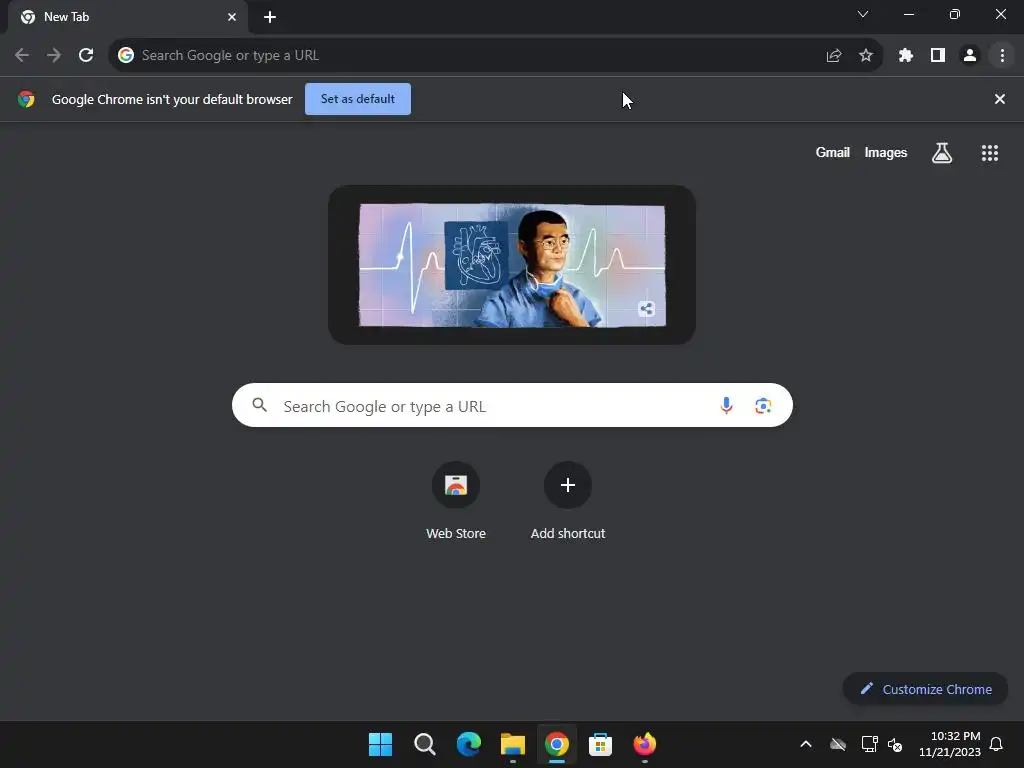The height and width of the screenshot is (768, 1024).
Task: Open Images link
Action: (x=886, y=153)
